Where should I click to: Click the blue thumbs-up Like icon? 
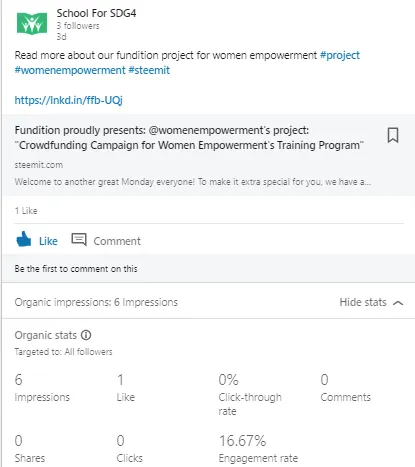pyautogui.click(x=23, y=239)
